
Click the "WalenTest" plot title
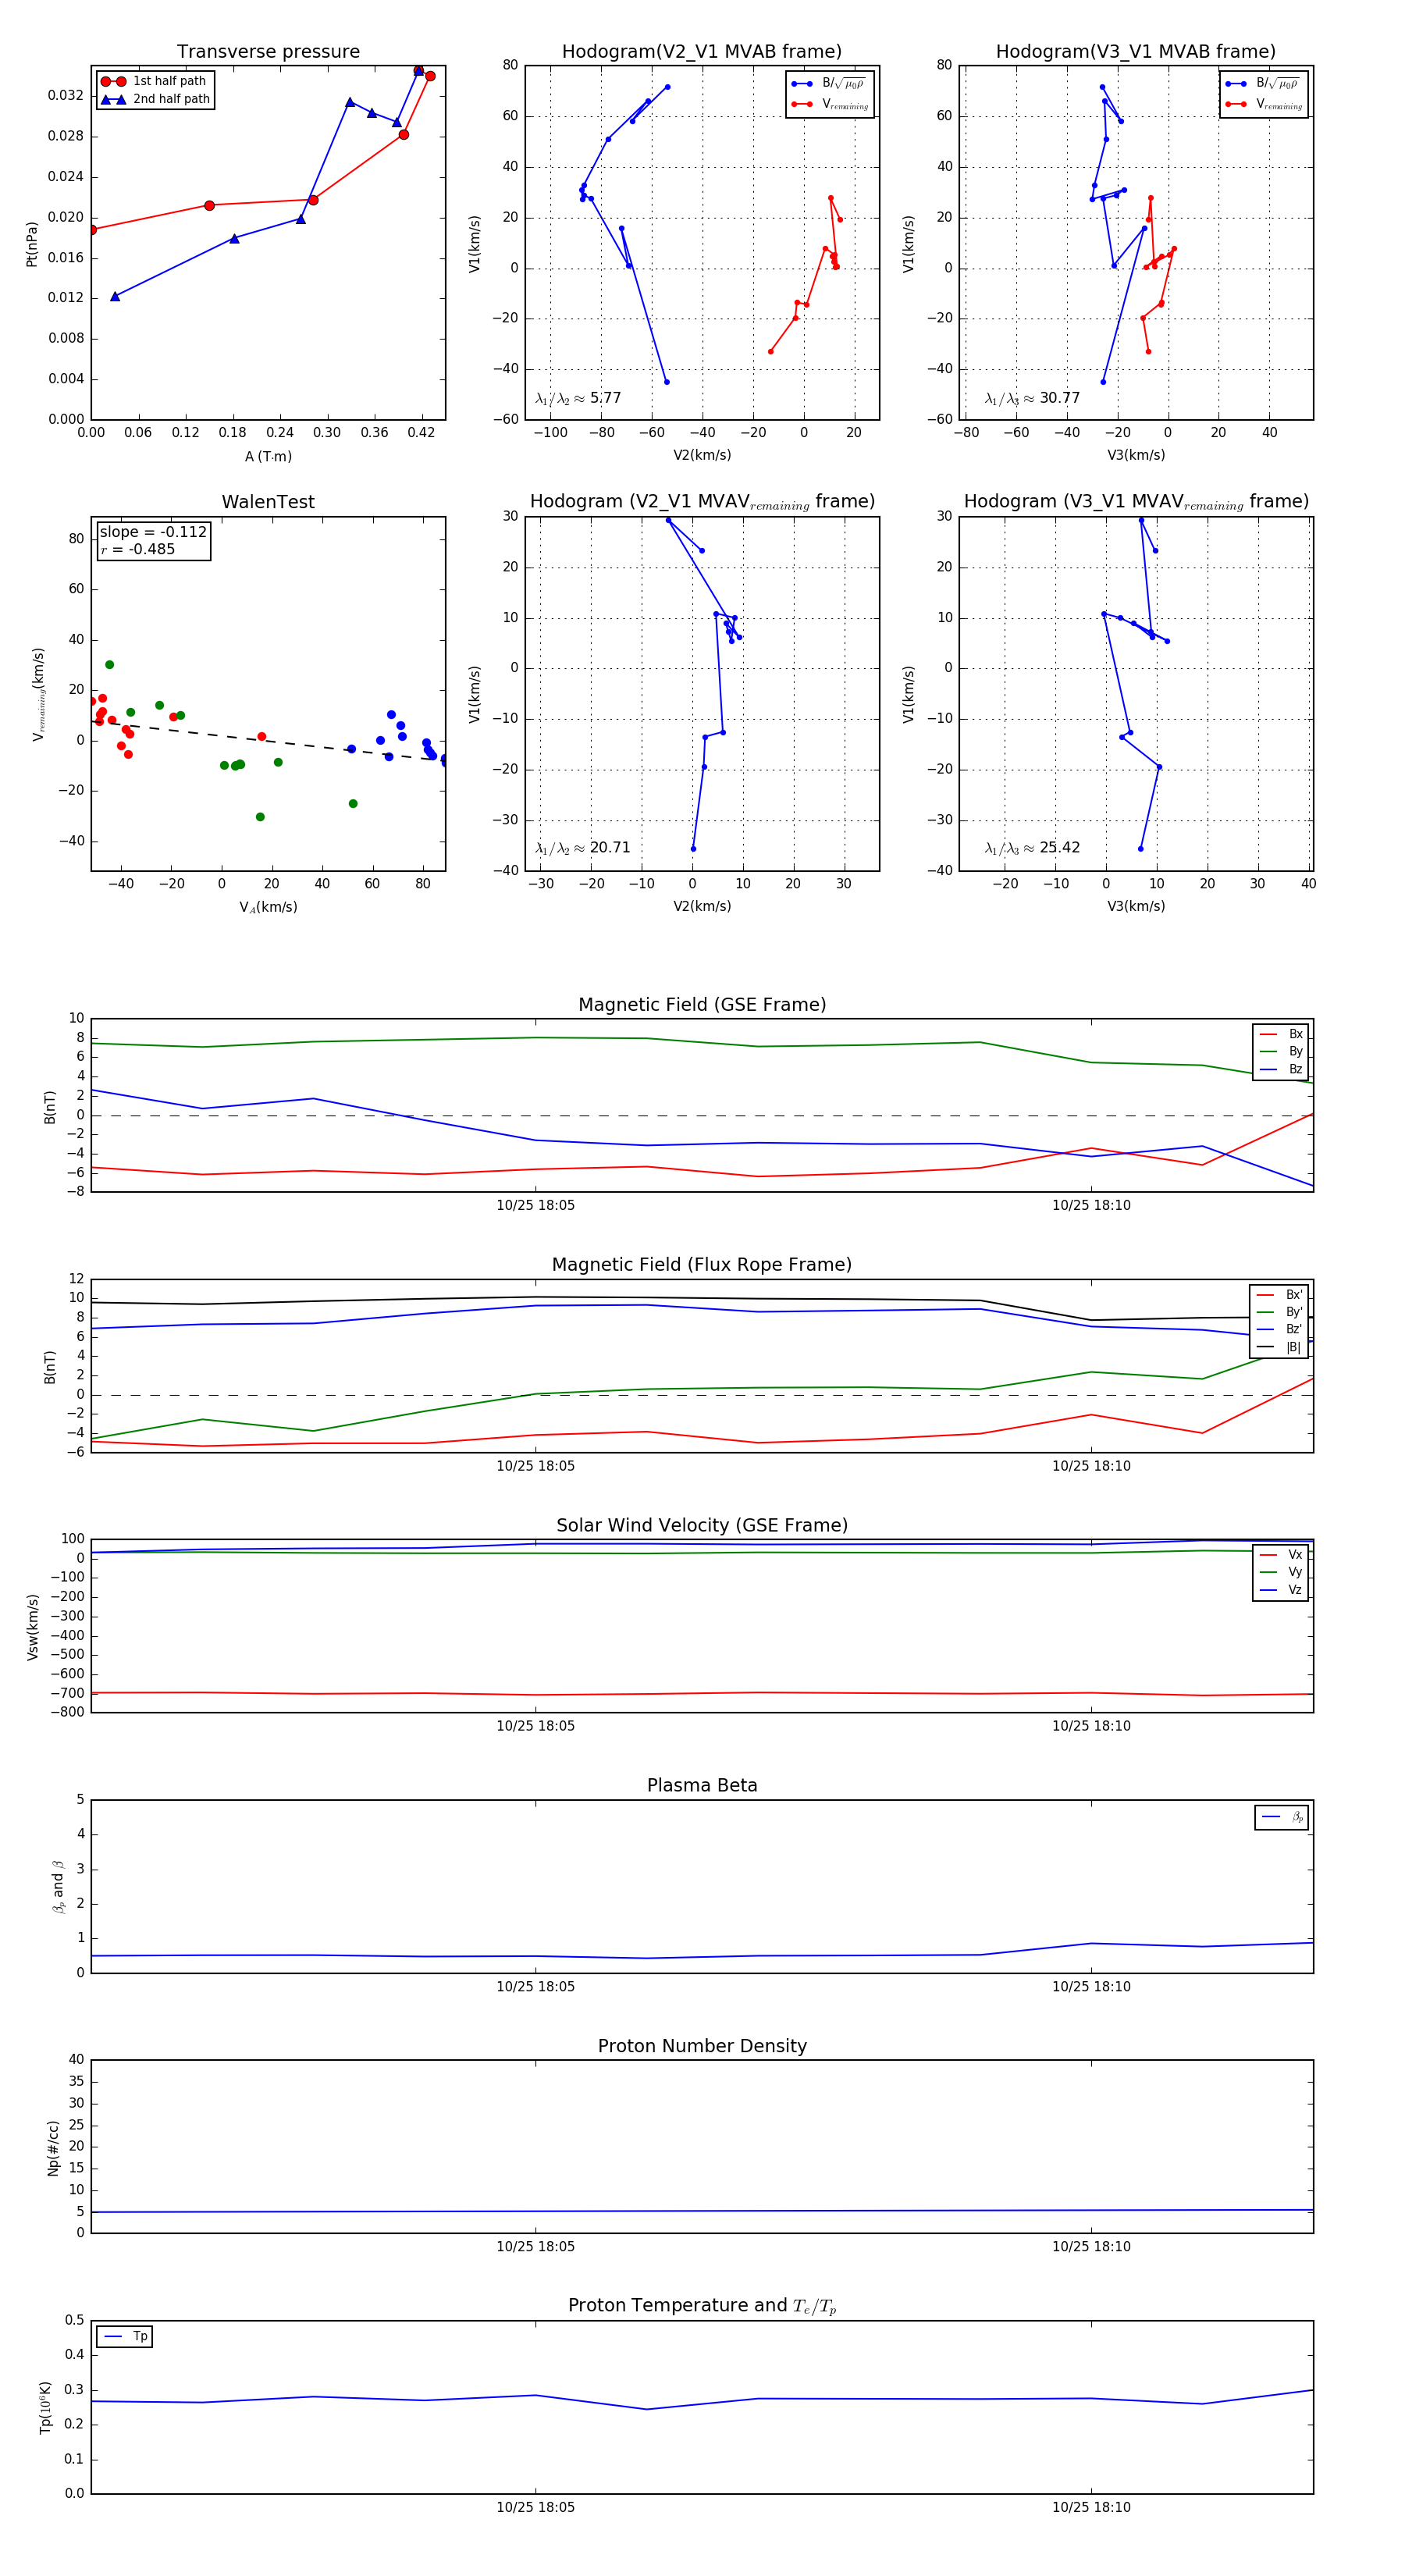point(268,502)
